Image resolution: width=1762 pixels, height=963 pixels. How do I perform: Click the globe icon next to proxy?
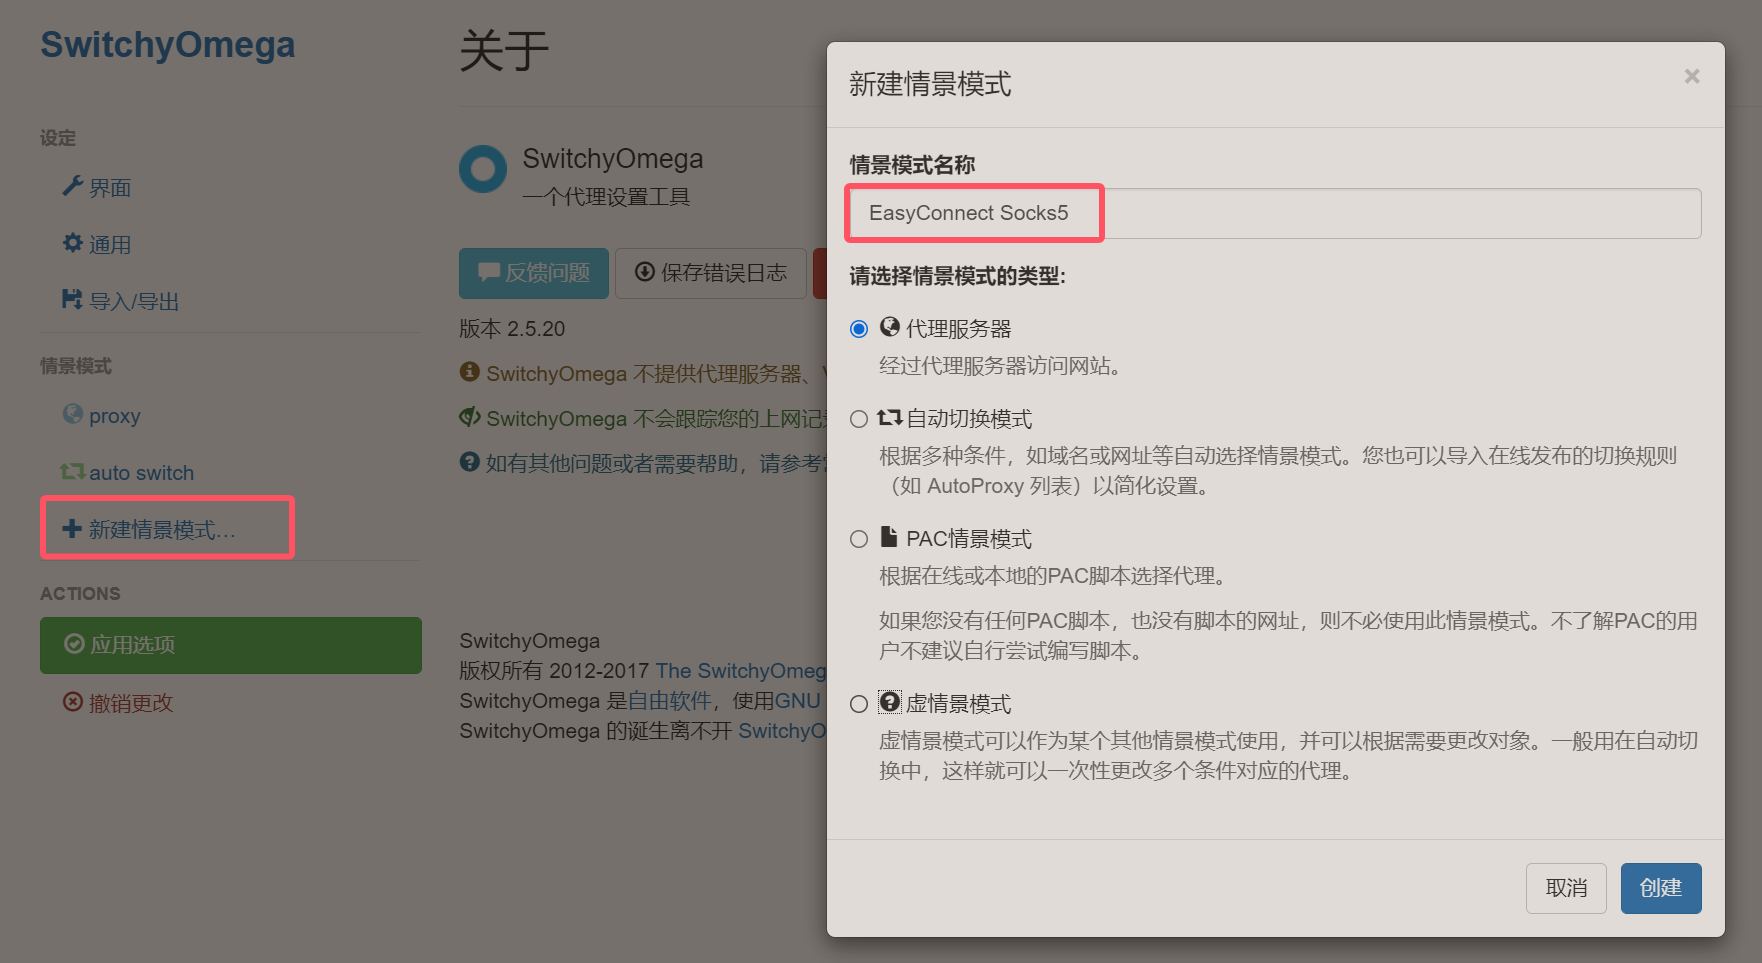[71, 415]
